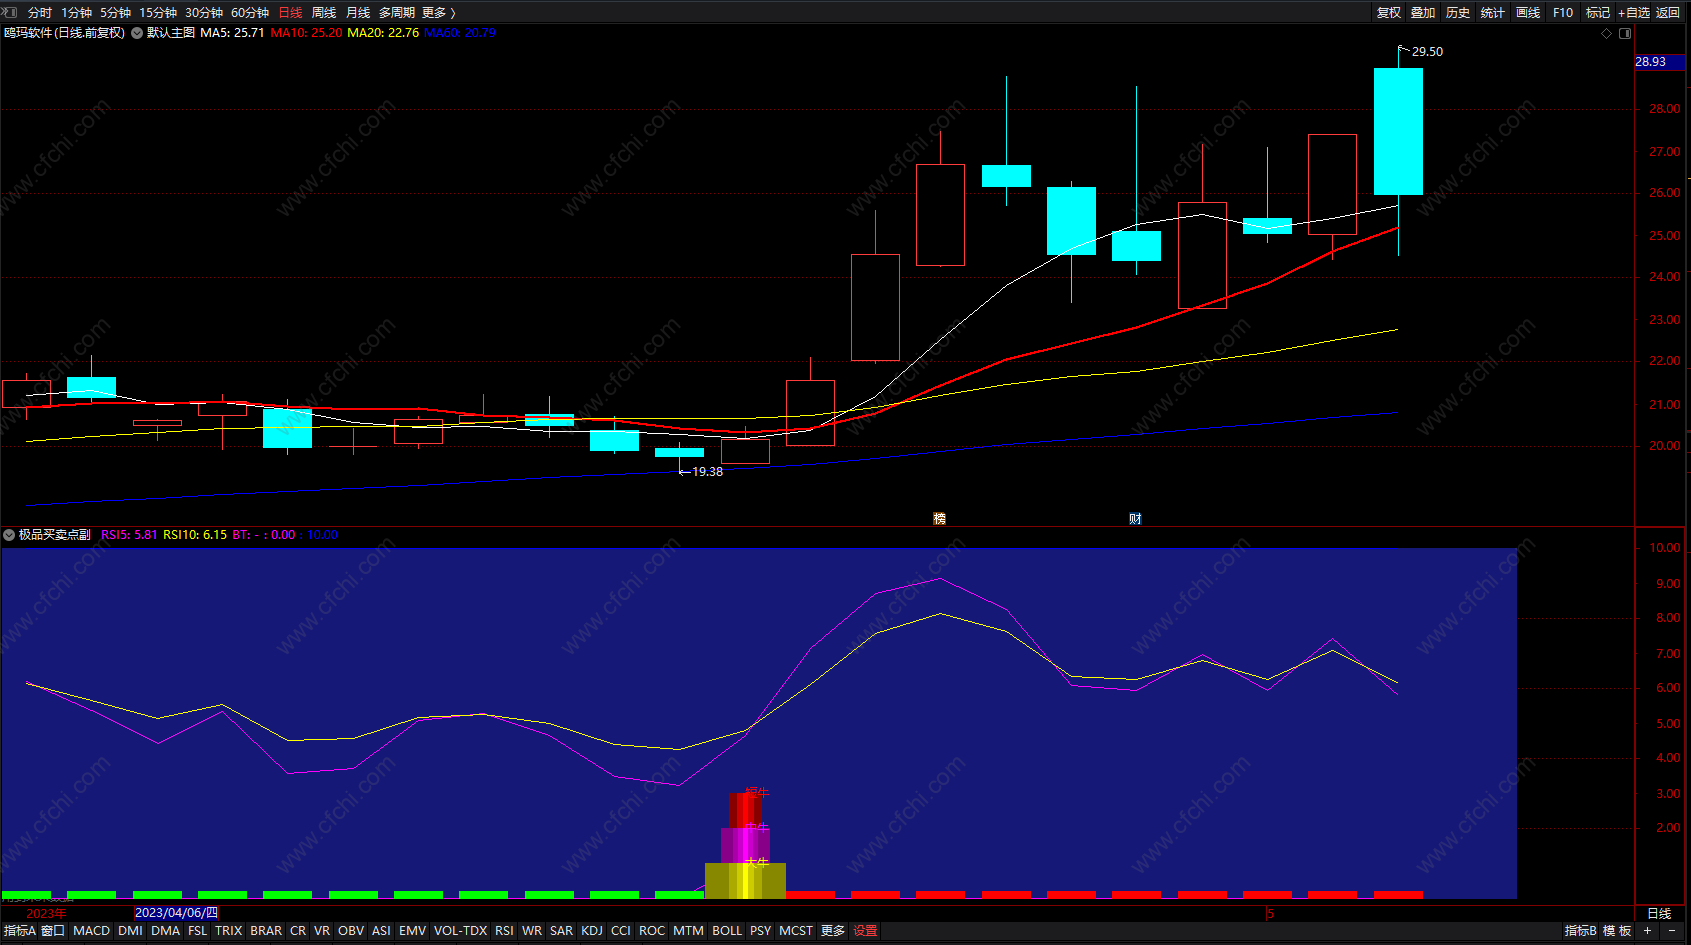Select the MACD indicator
Image resolution: width=1691 pixels, height=945 pixels.
(x=92, y=931)
